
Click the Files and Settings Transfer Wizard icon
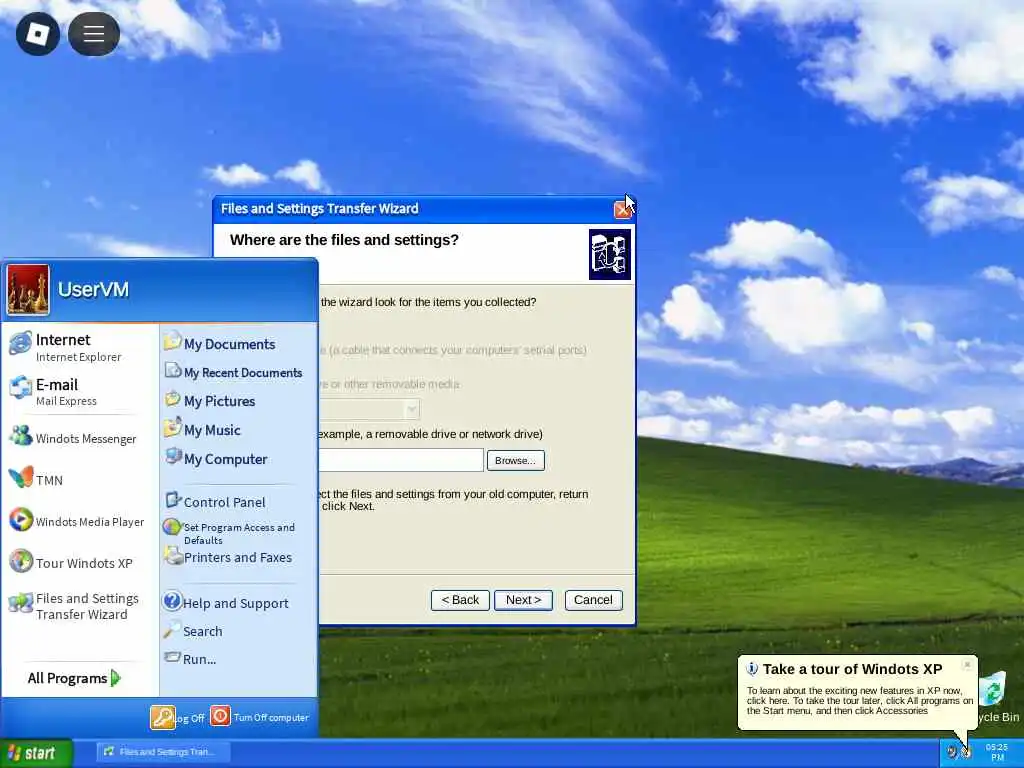pos(20,603)
